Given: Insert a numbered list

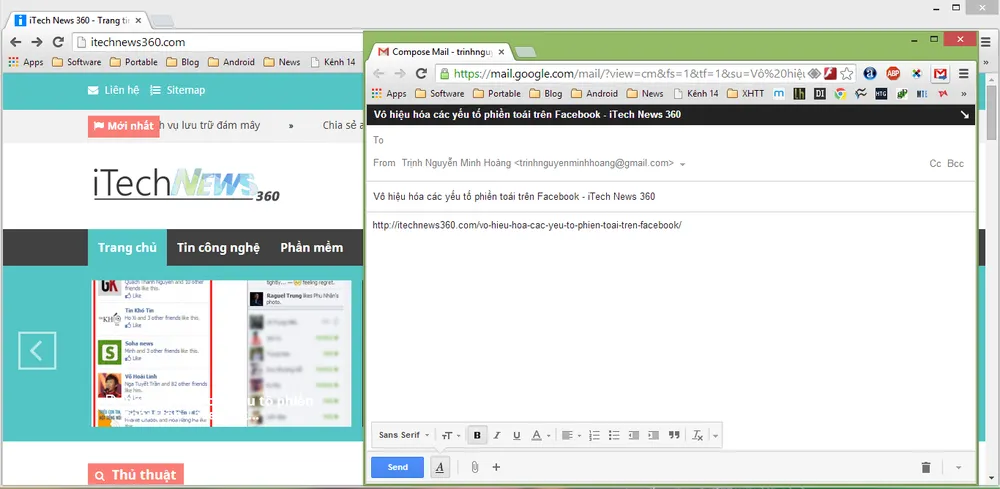Looking at the screenshot, I should (594, 435).
